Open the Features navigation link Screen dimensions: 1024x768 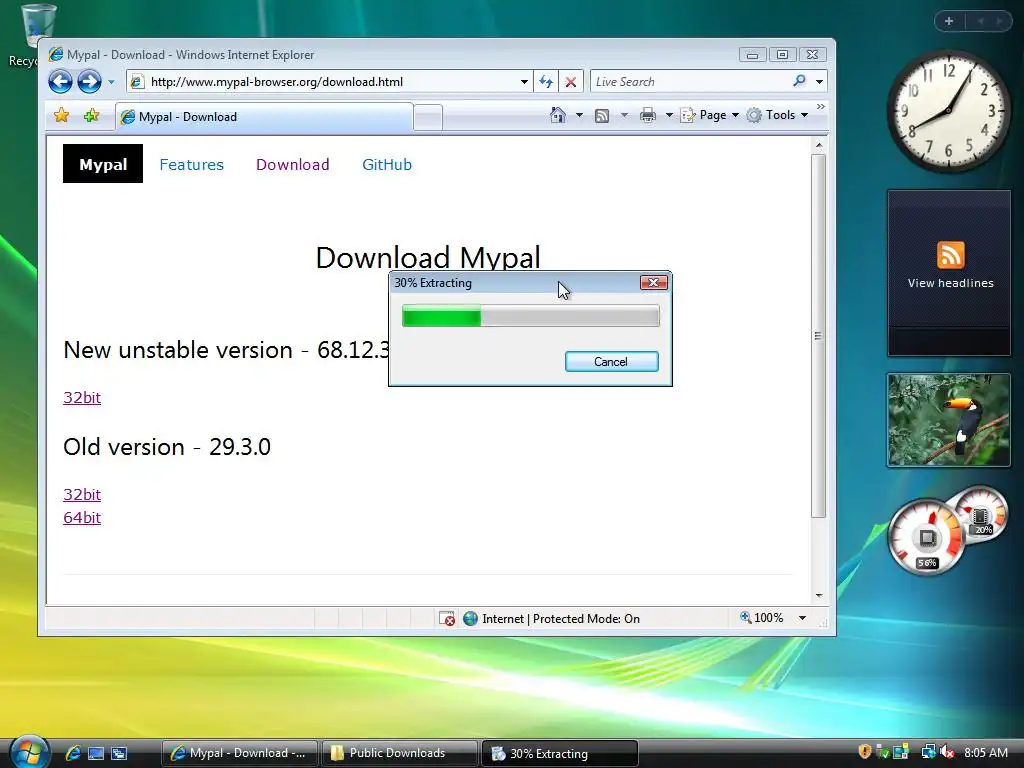(191, 165)
